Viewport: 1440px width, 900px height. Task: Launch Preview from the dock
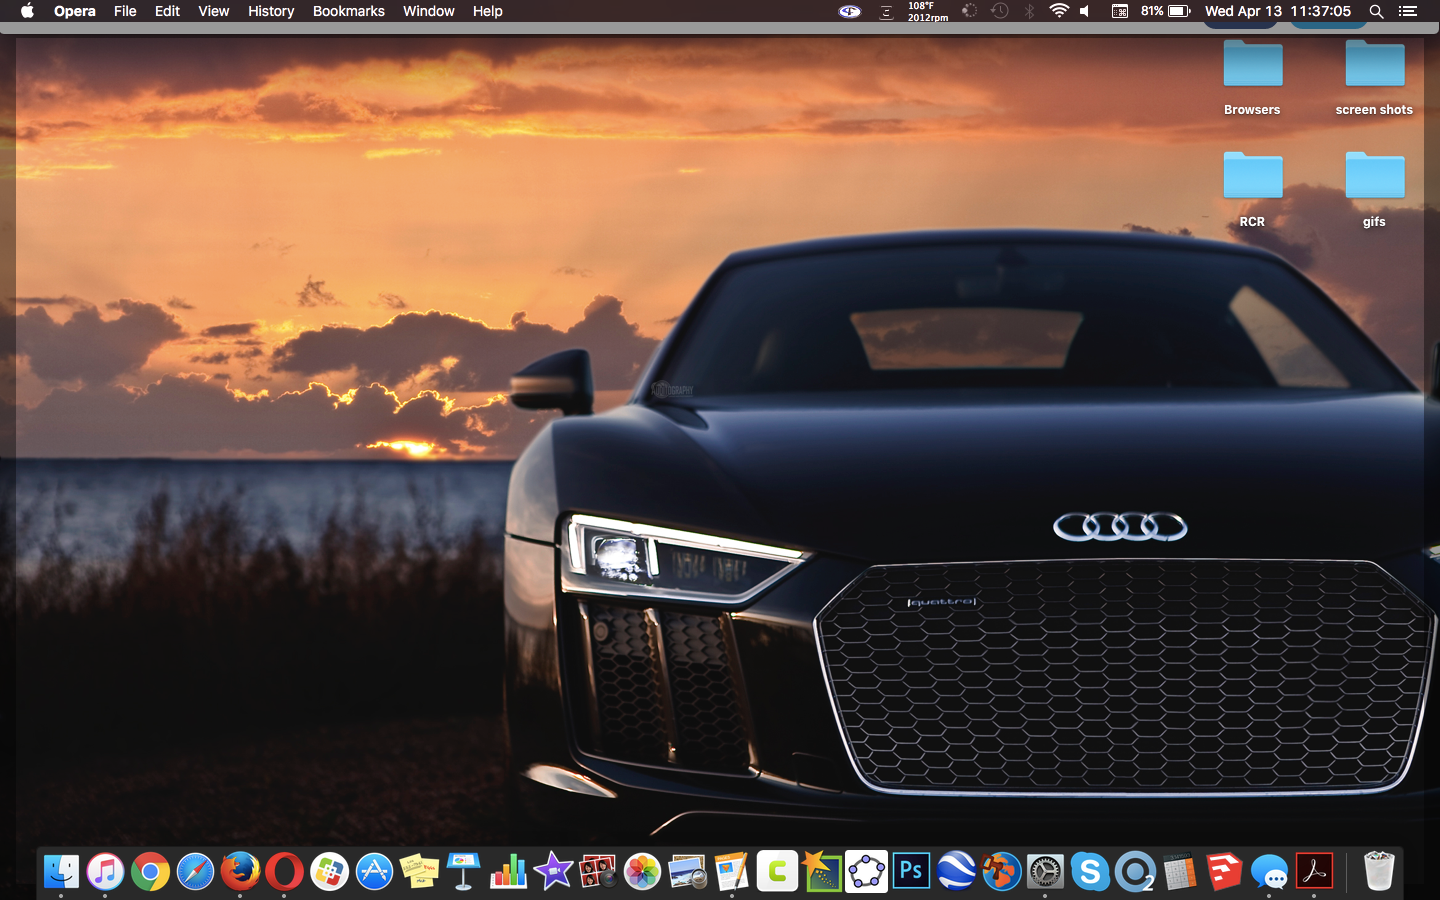coord(687,872)
